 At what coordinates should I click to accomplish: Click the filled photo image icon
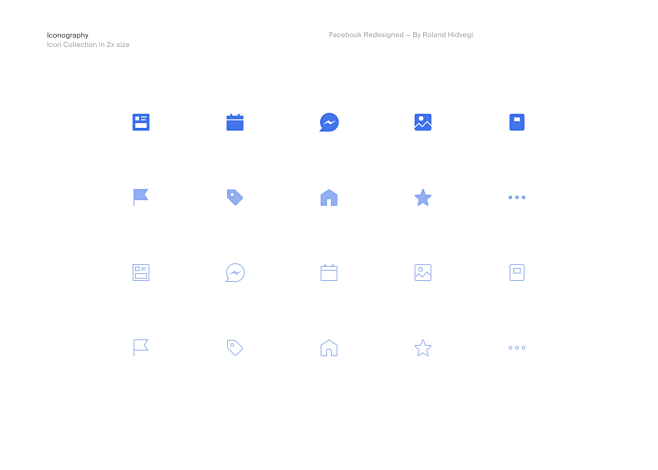click(423, 122)
